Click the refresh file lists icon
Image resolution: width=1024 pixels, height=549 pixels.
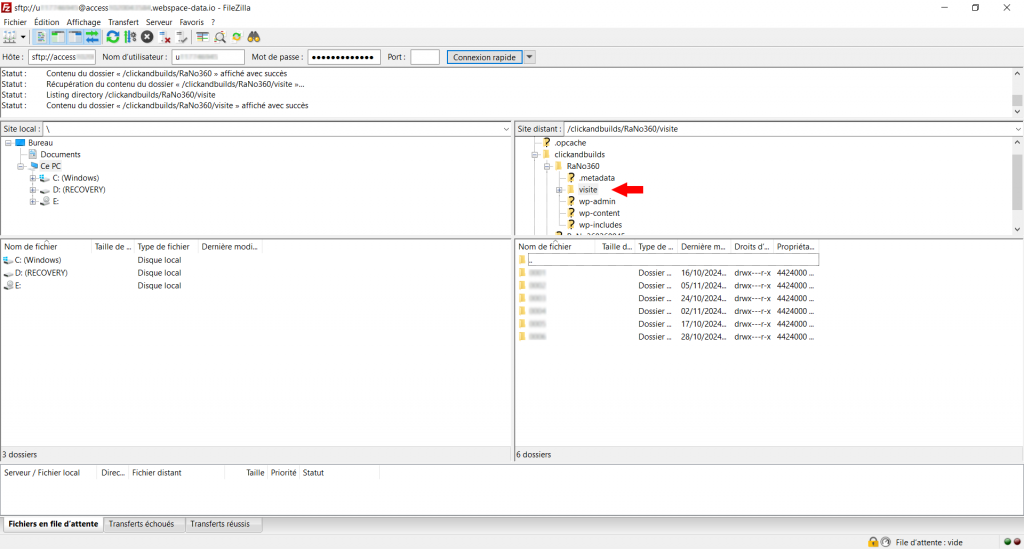[113, 37]
